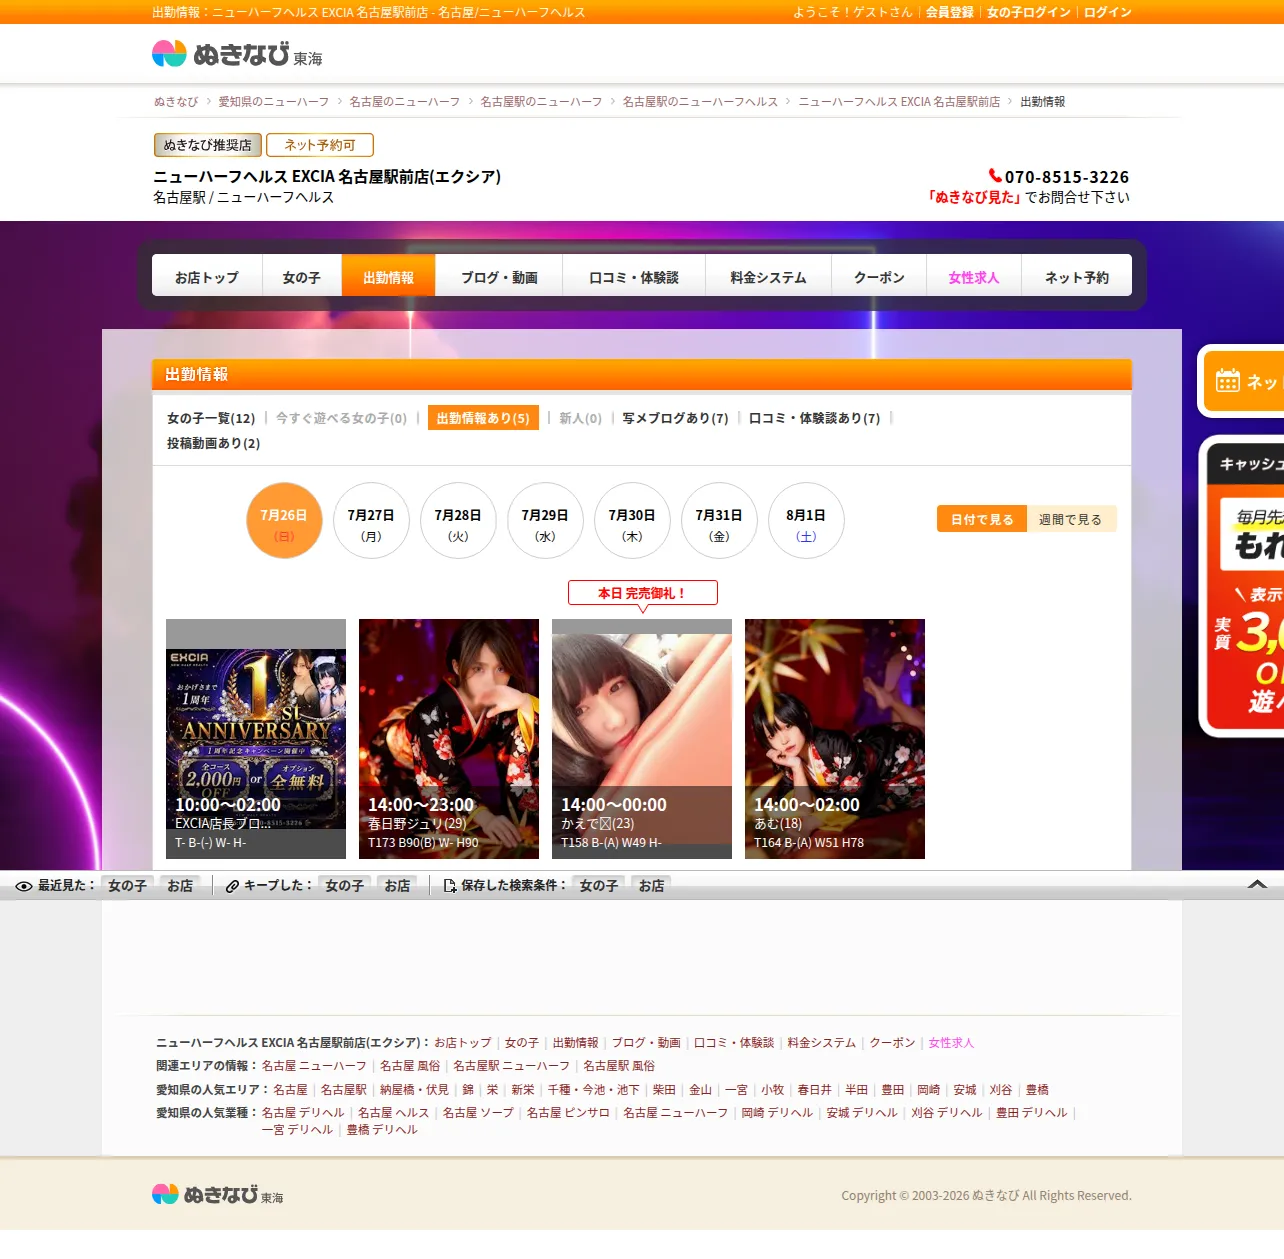Click the 千種・今池・池下 footer link
Image resolution: width=1284 pixels, height=1259 pixels.
tap(593, 1089)
